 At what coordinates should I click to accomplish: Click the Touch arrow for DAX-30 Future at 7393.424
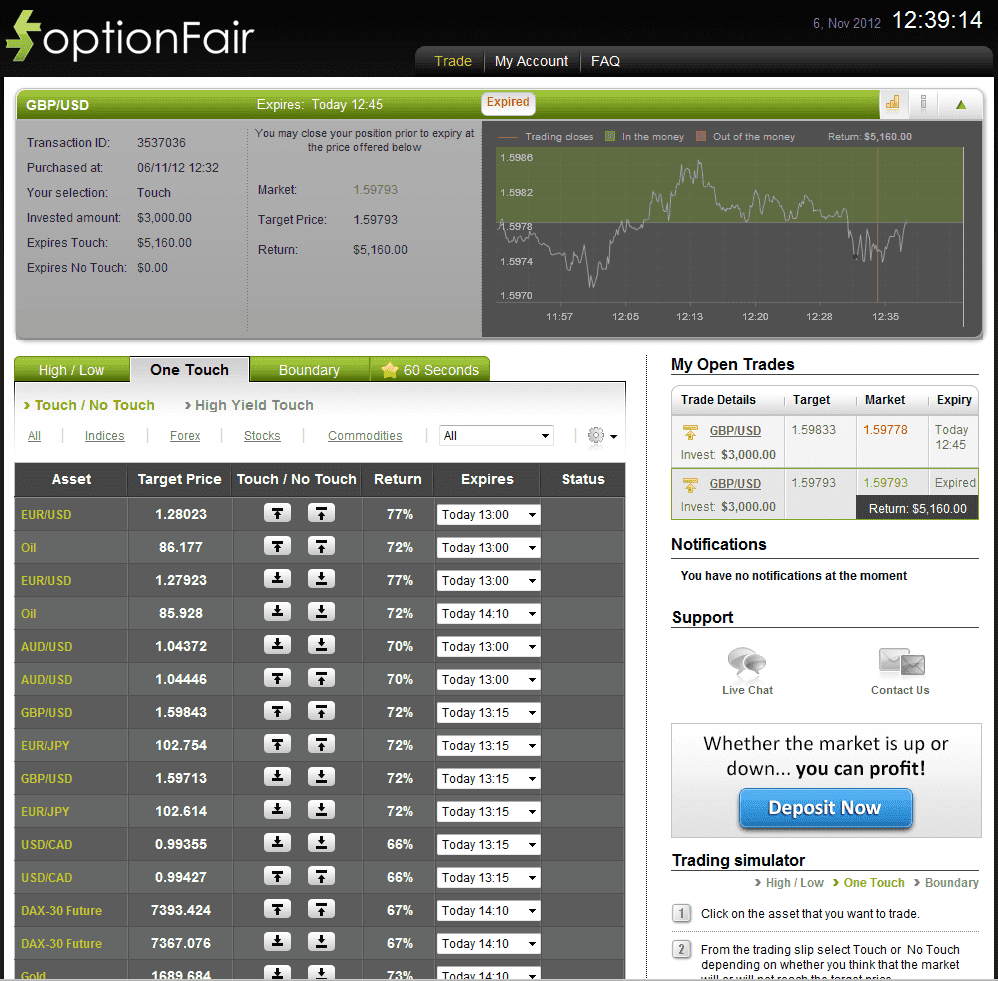(x=277, y=910)
